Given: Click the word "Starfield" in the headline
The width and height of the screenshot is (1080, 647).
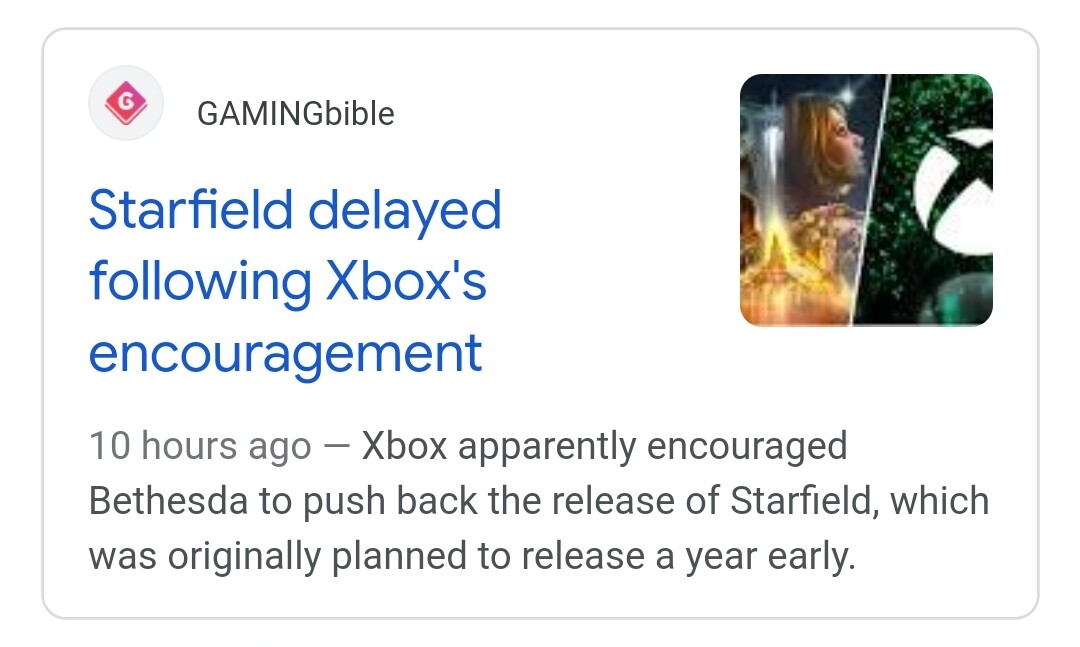Looking at the screenshot, I should pyautogui.click(x=191, y=211).
